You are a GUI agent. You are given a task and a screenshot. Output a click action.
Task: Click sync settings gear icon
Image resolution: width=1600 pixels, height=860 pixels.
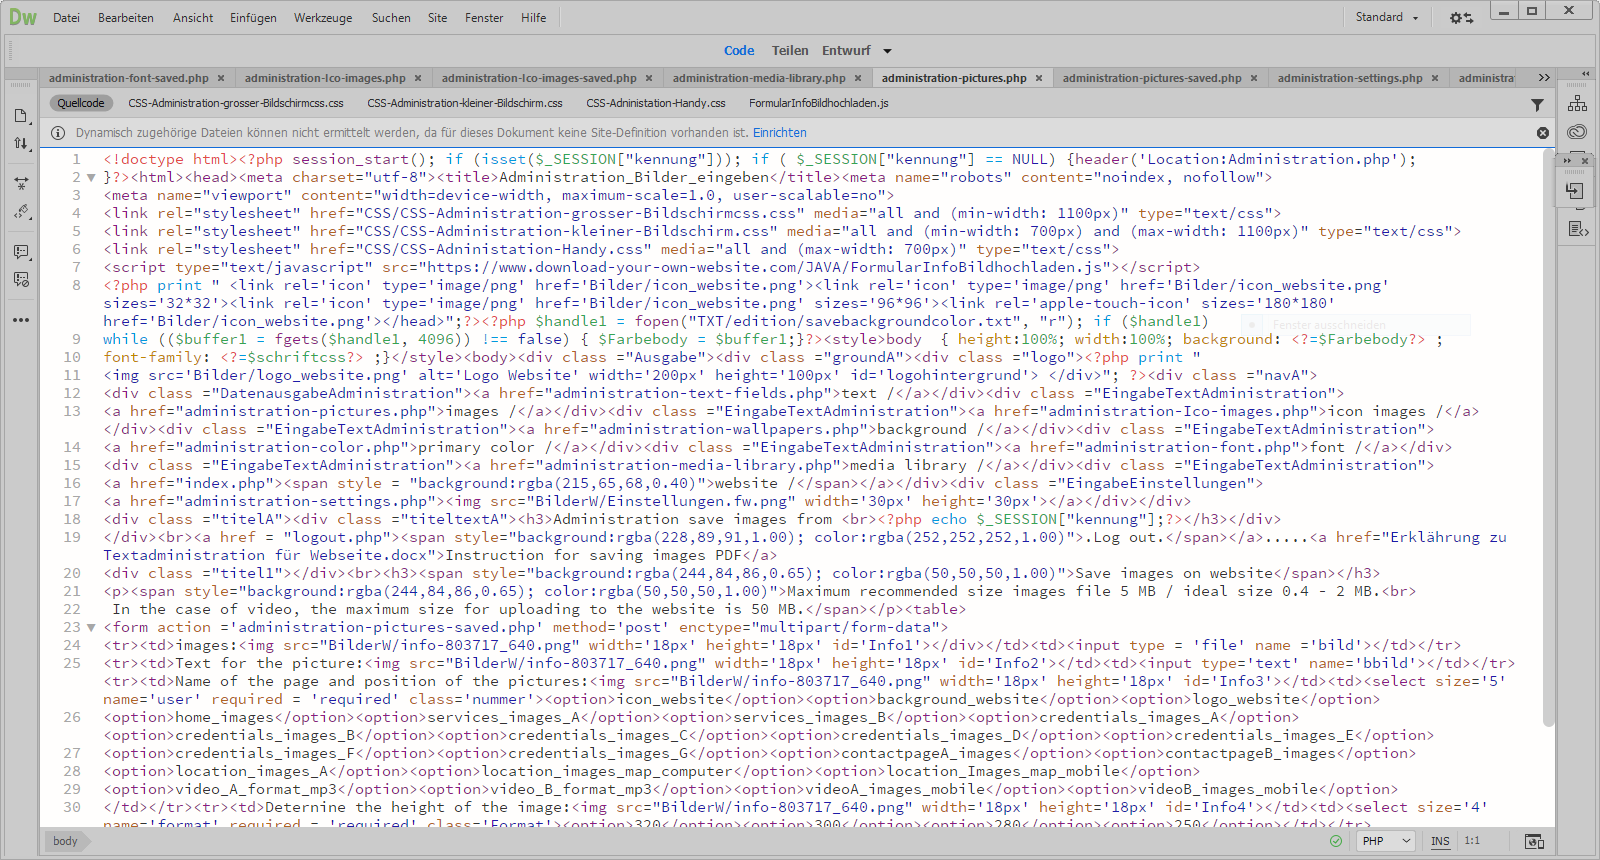point(1461,18)
